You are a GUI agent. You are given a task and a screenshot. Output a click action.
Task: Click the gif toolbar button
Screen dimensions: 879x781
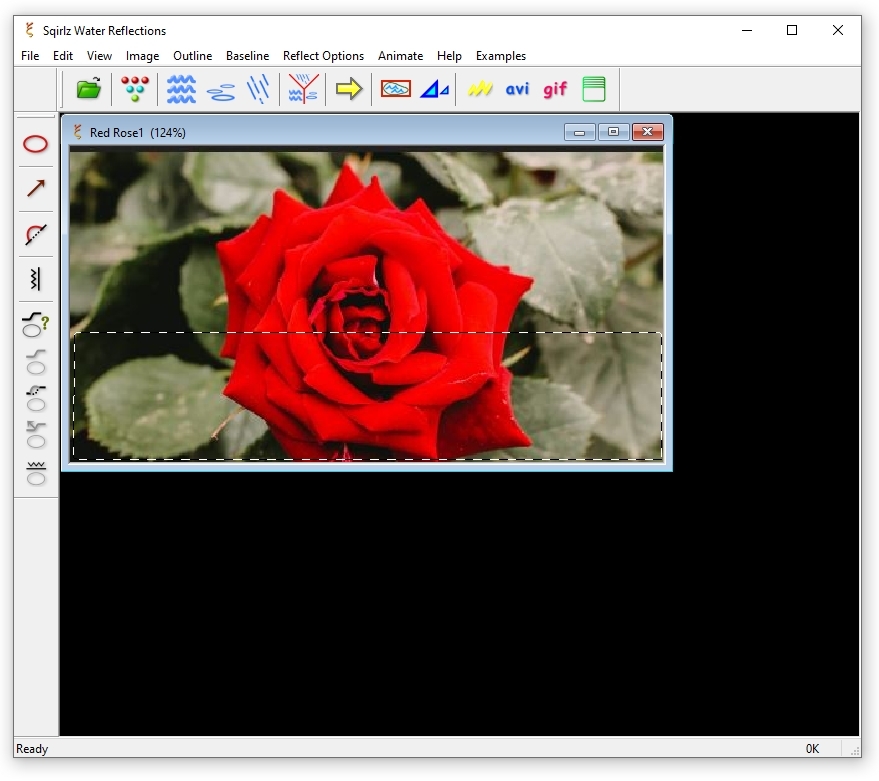(555, 89)
